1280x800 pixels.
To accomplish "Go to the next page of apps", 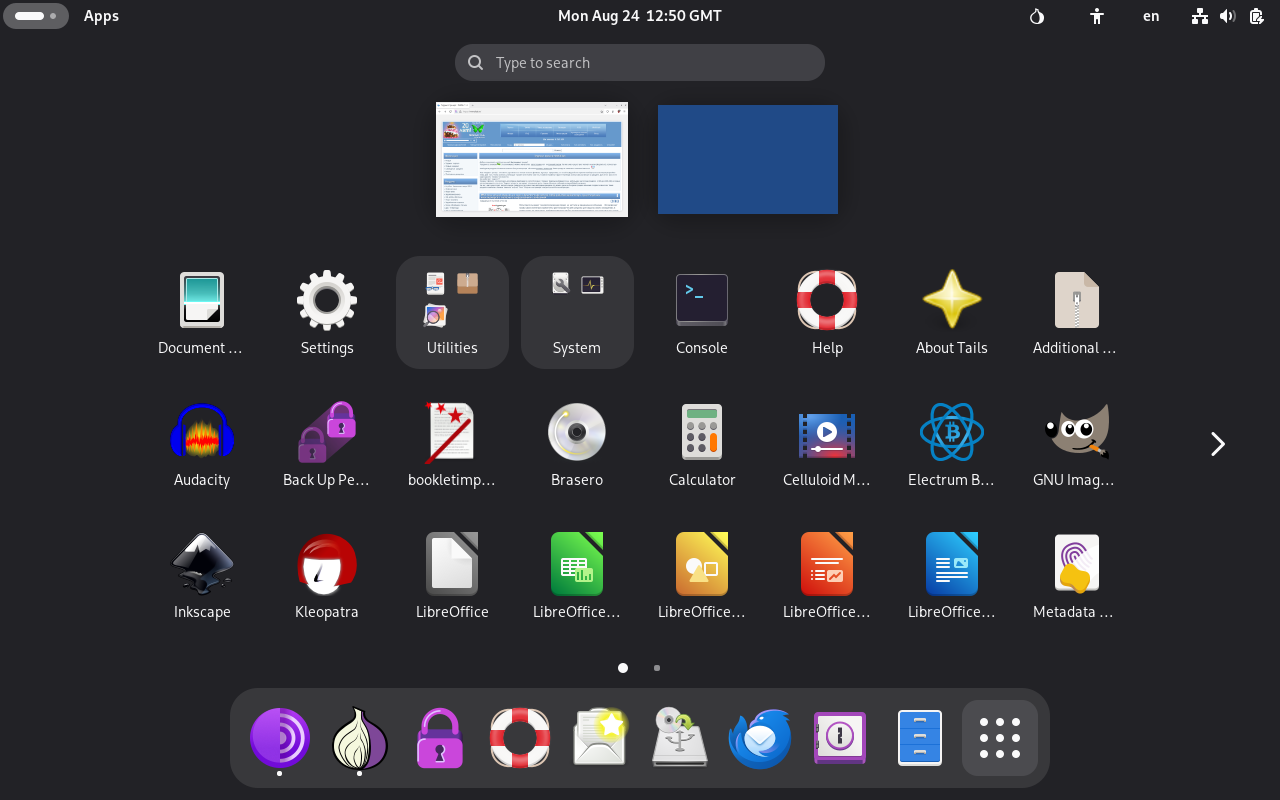I will (x=1217, y=444).
